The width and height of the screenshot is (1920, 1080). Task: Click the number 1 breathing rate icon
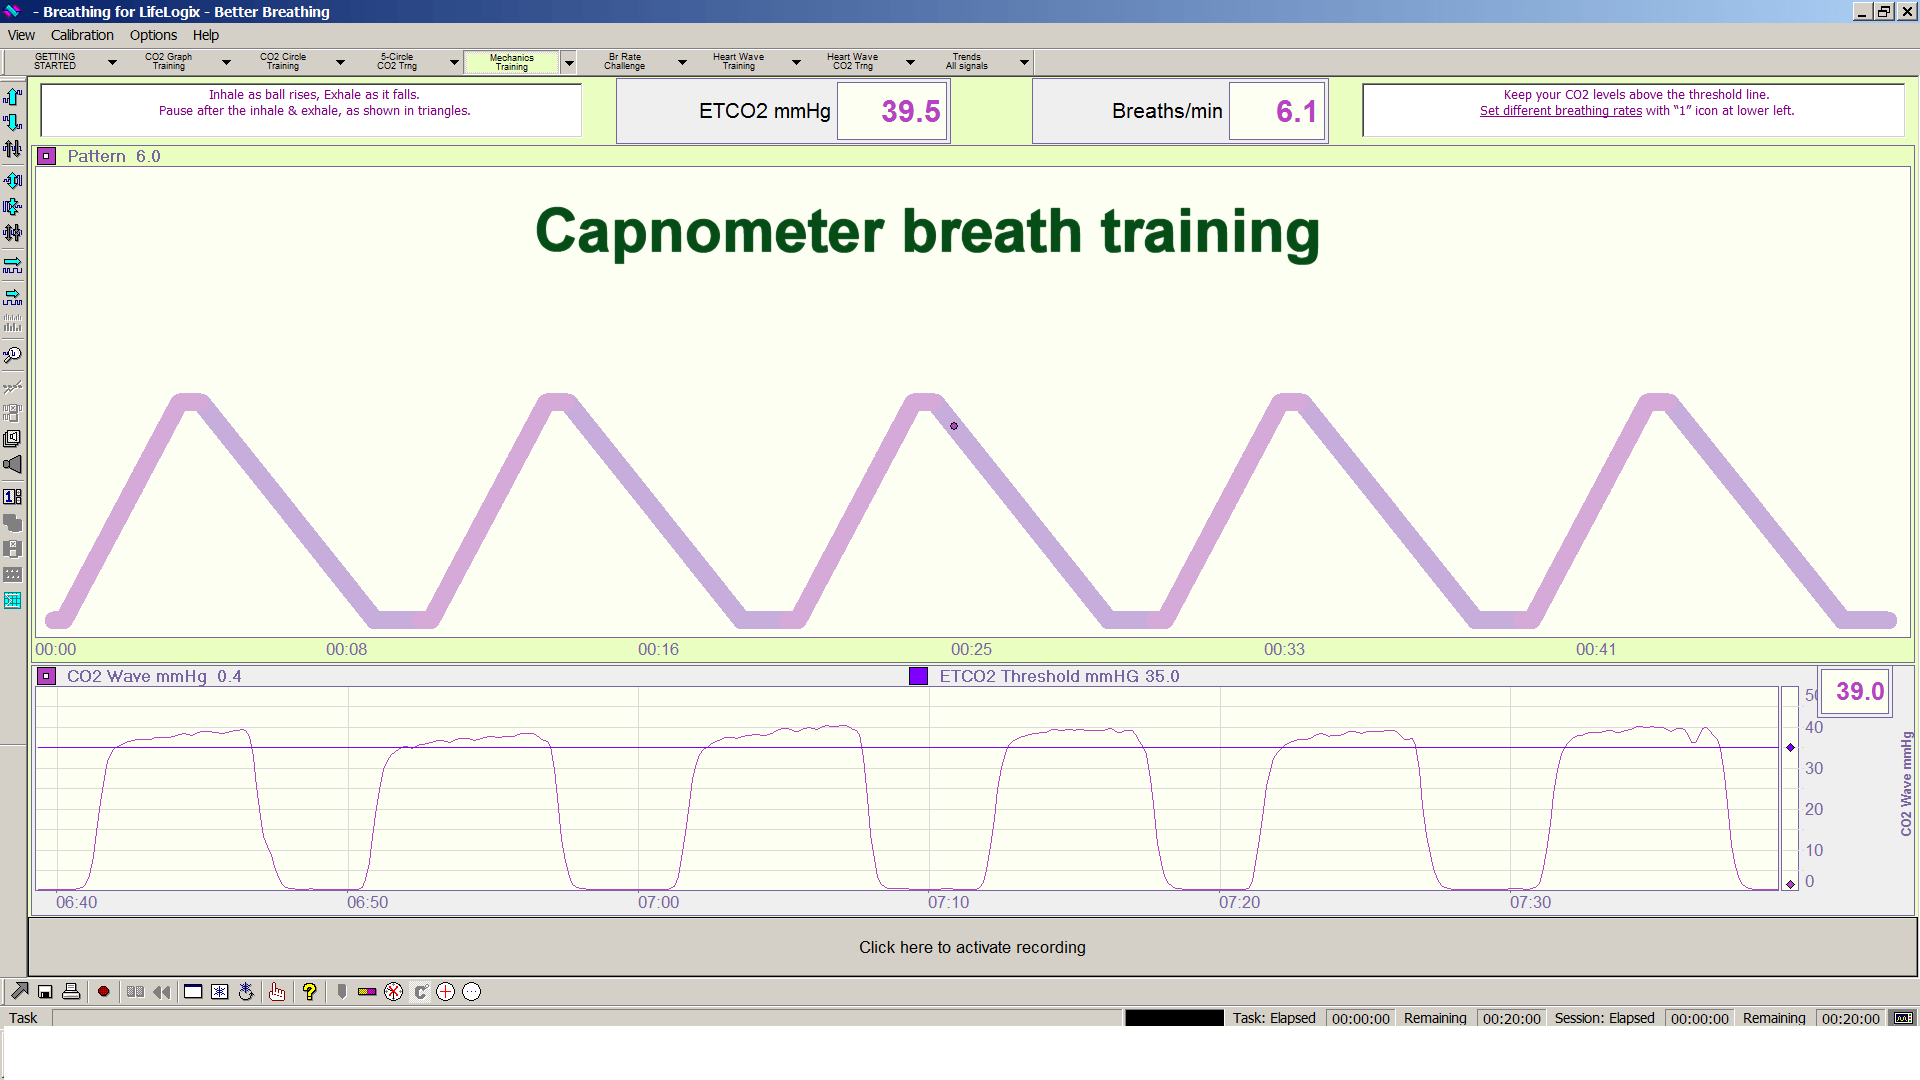point(13,497)
